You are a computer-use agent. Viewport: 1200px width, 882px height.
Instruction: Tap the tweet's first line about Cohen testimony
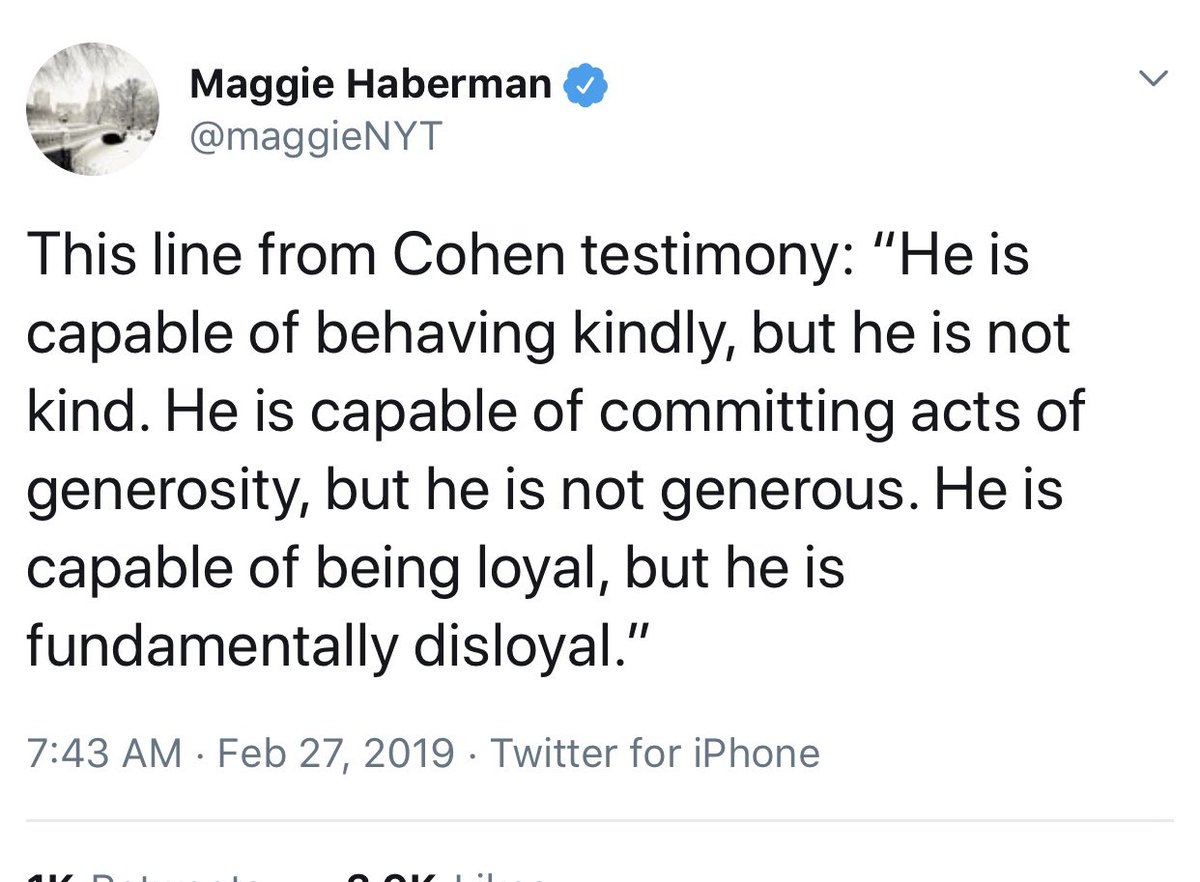point(528,256)
